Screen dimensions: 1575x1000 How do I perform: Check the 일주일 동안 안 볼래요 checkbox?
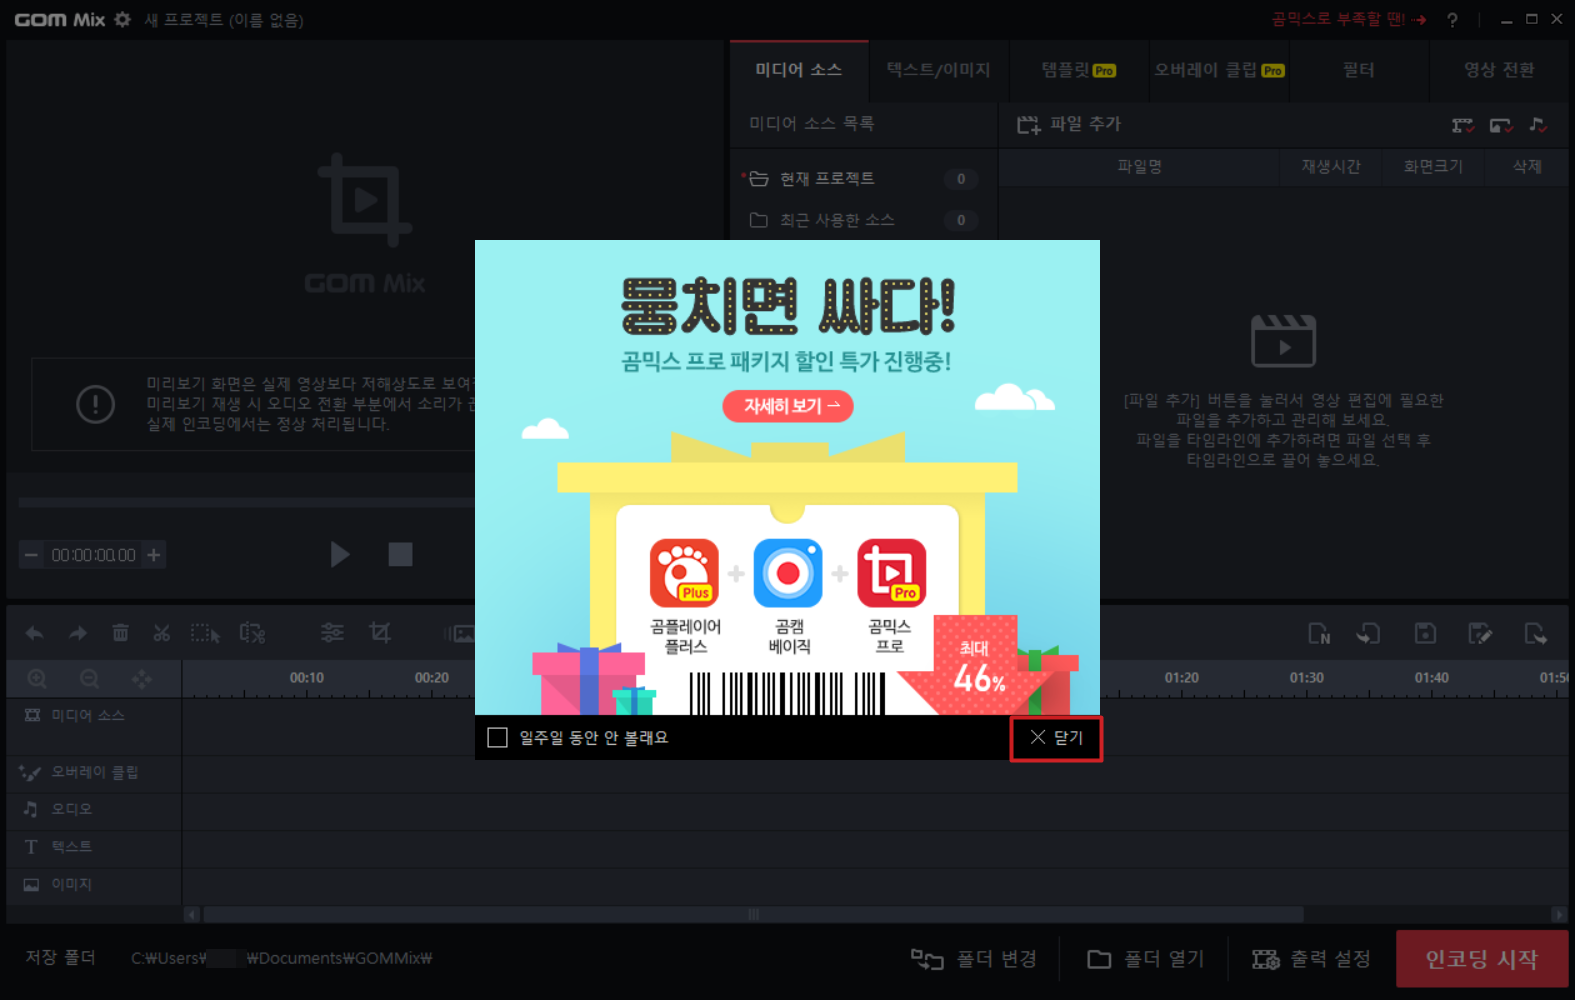click(x=497, y=738)
